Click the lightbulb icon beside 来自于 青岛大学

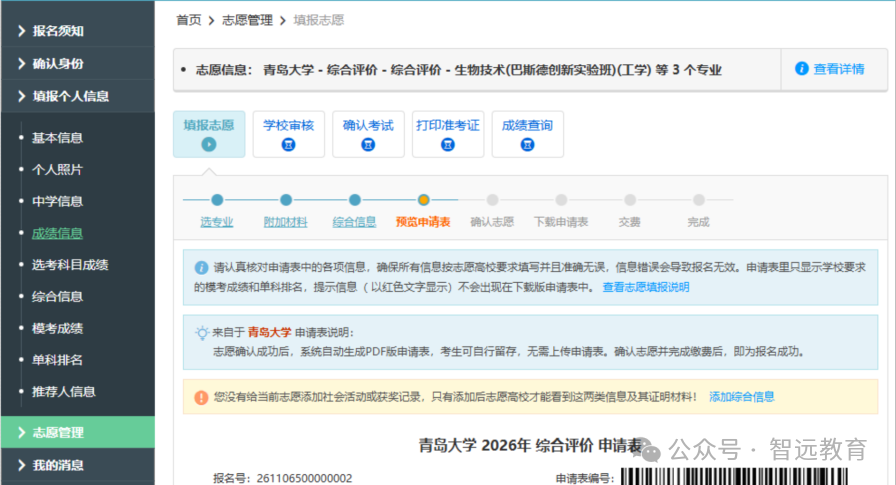click(x=202, y=332)
